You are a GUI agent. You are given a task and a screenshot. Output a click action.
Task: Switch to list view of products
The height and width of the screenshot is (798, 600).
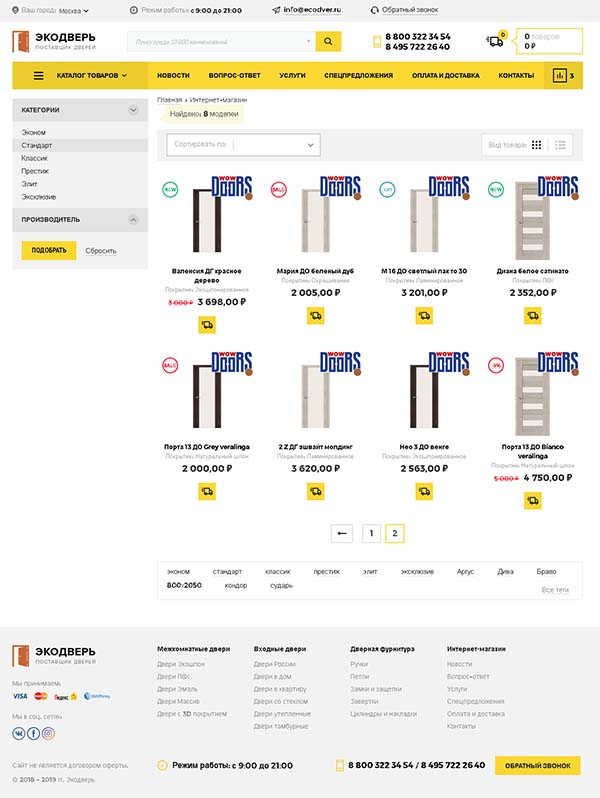click(560, 145)
